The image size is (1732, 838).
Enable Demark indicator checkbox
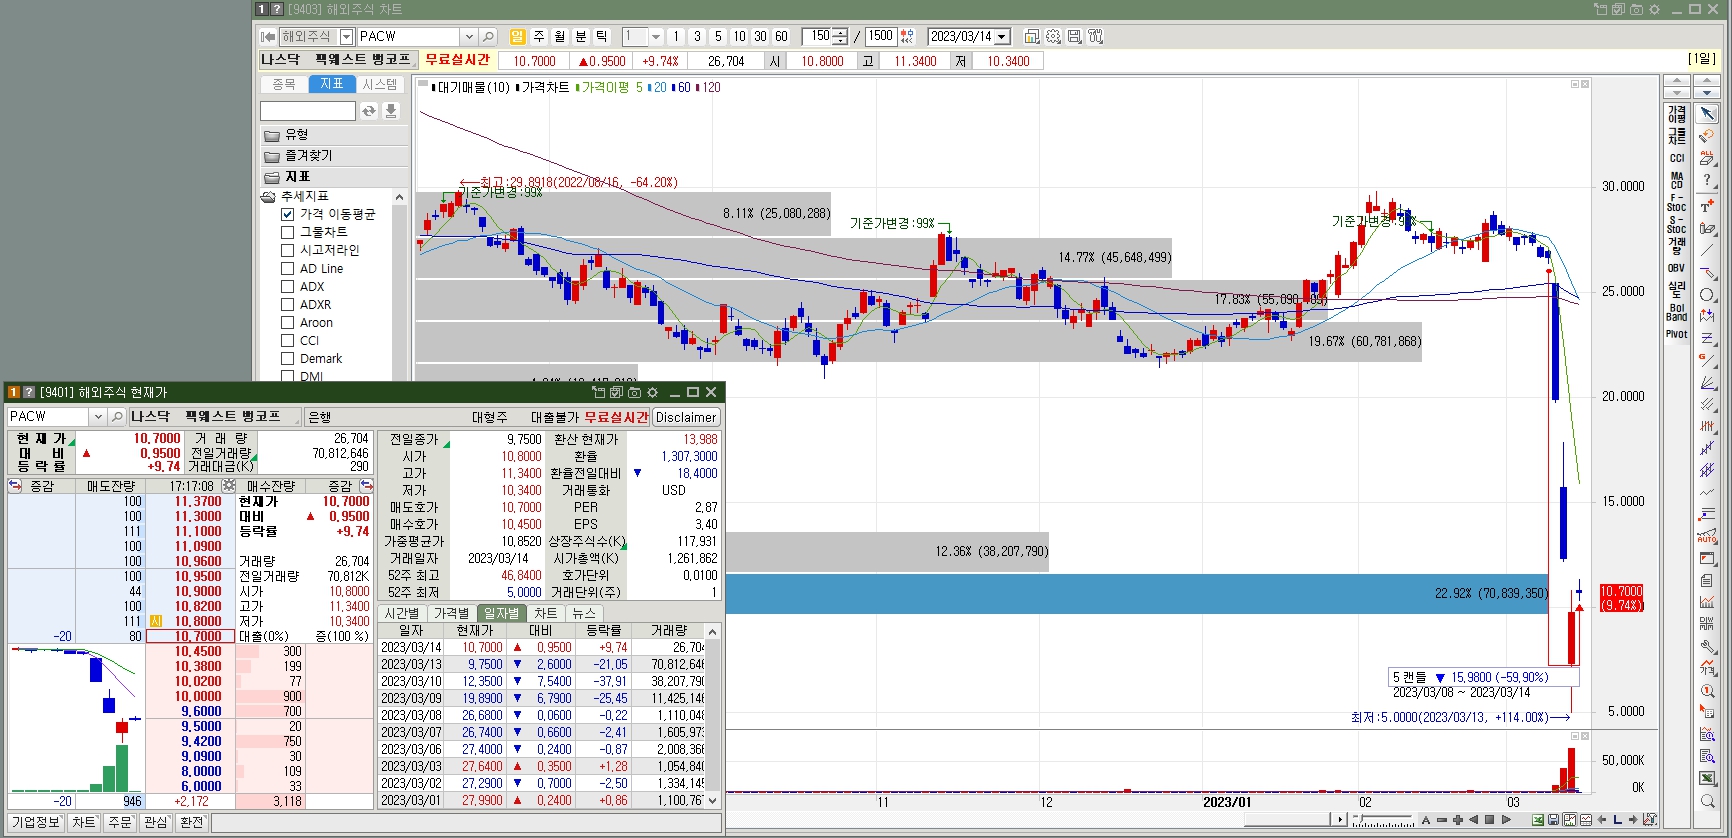(287, 358)
